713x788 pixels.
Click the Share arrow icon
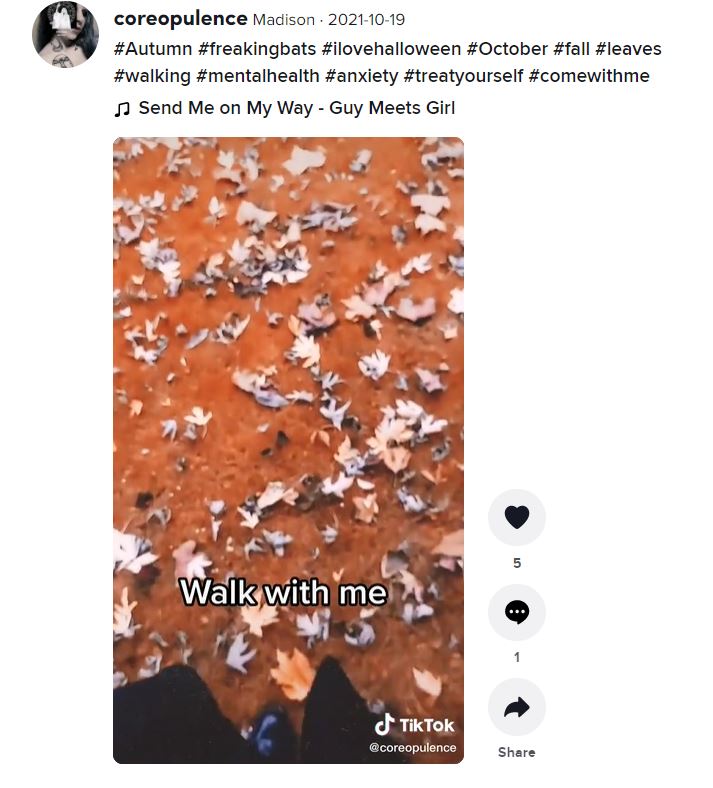tap(517, 707)
